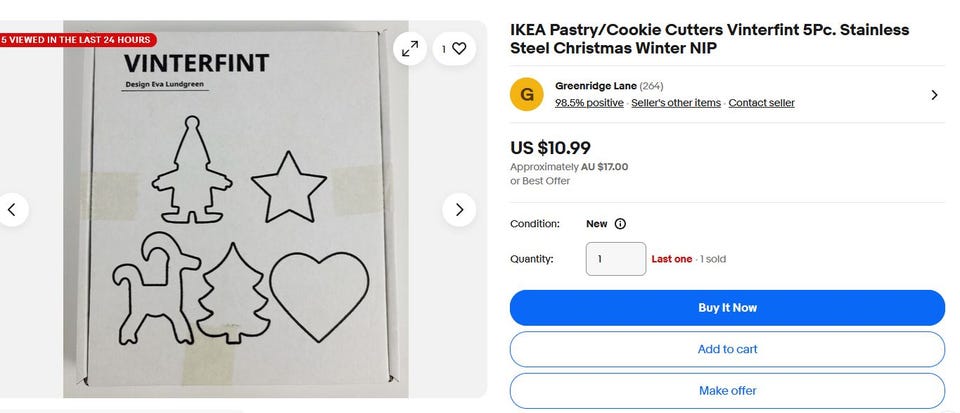The image size is (960, 413).
Task: Open the 98.5% positive feedback link
Action: click(589, 103)
